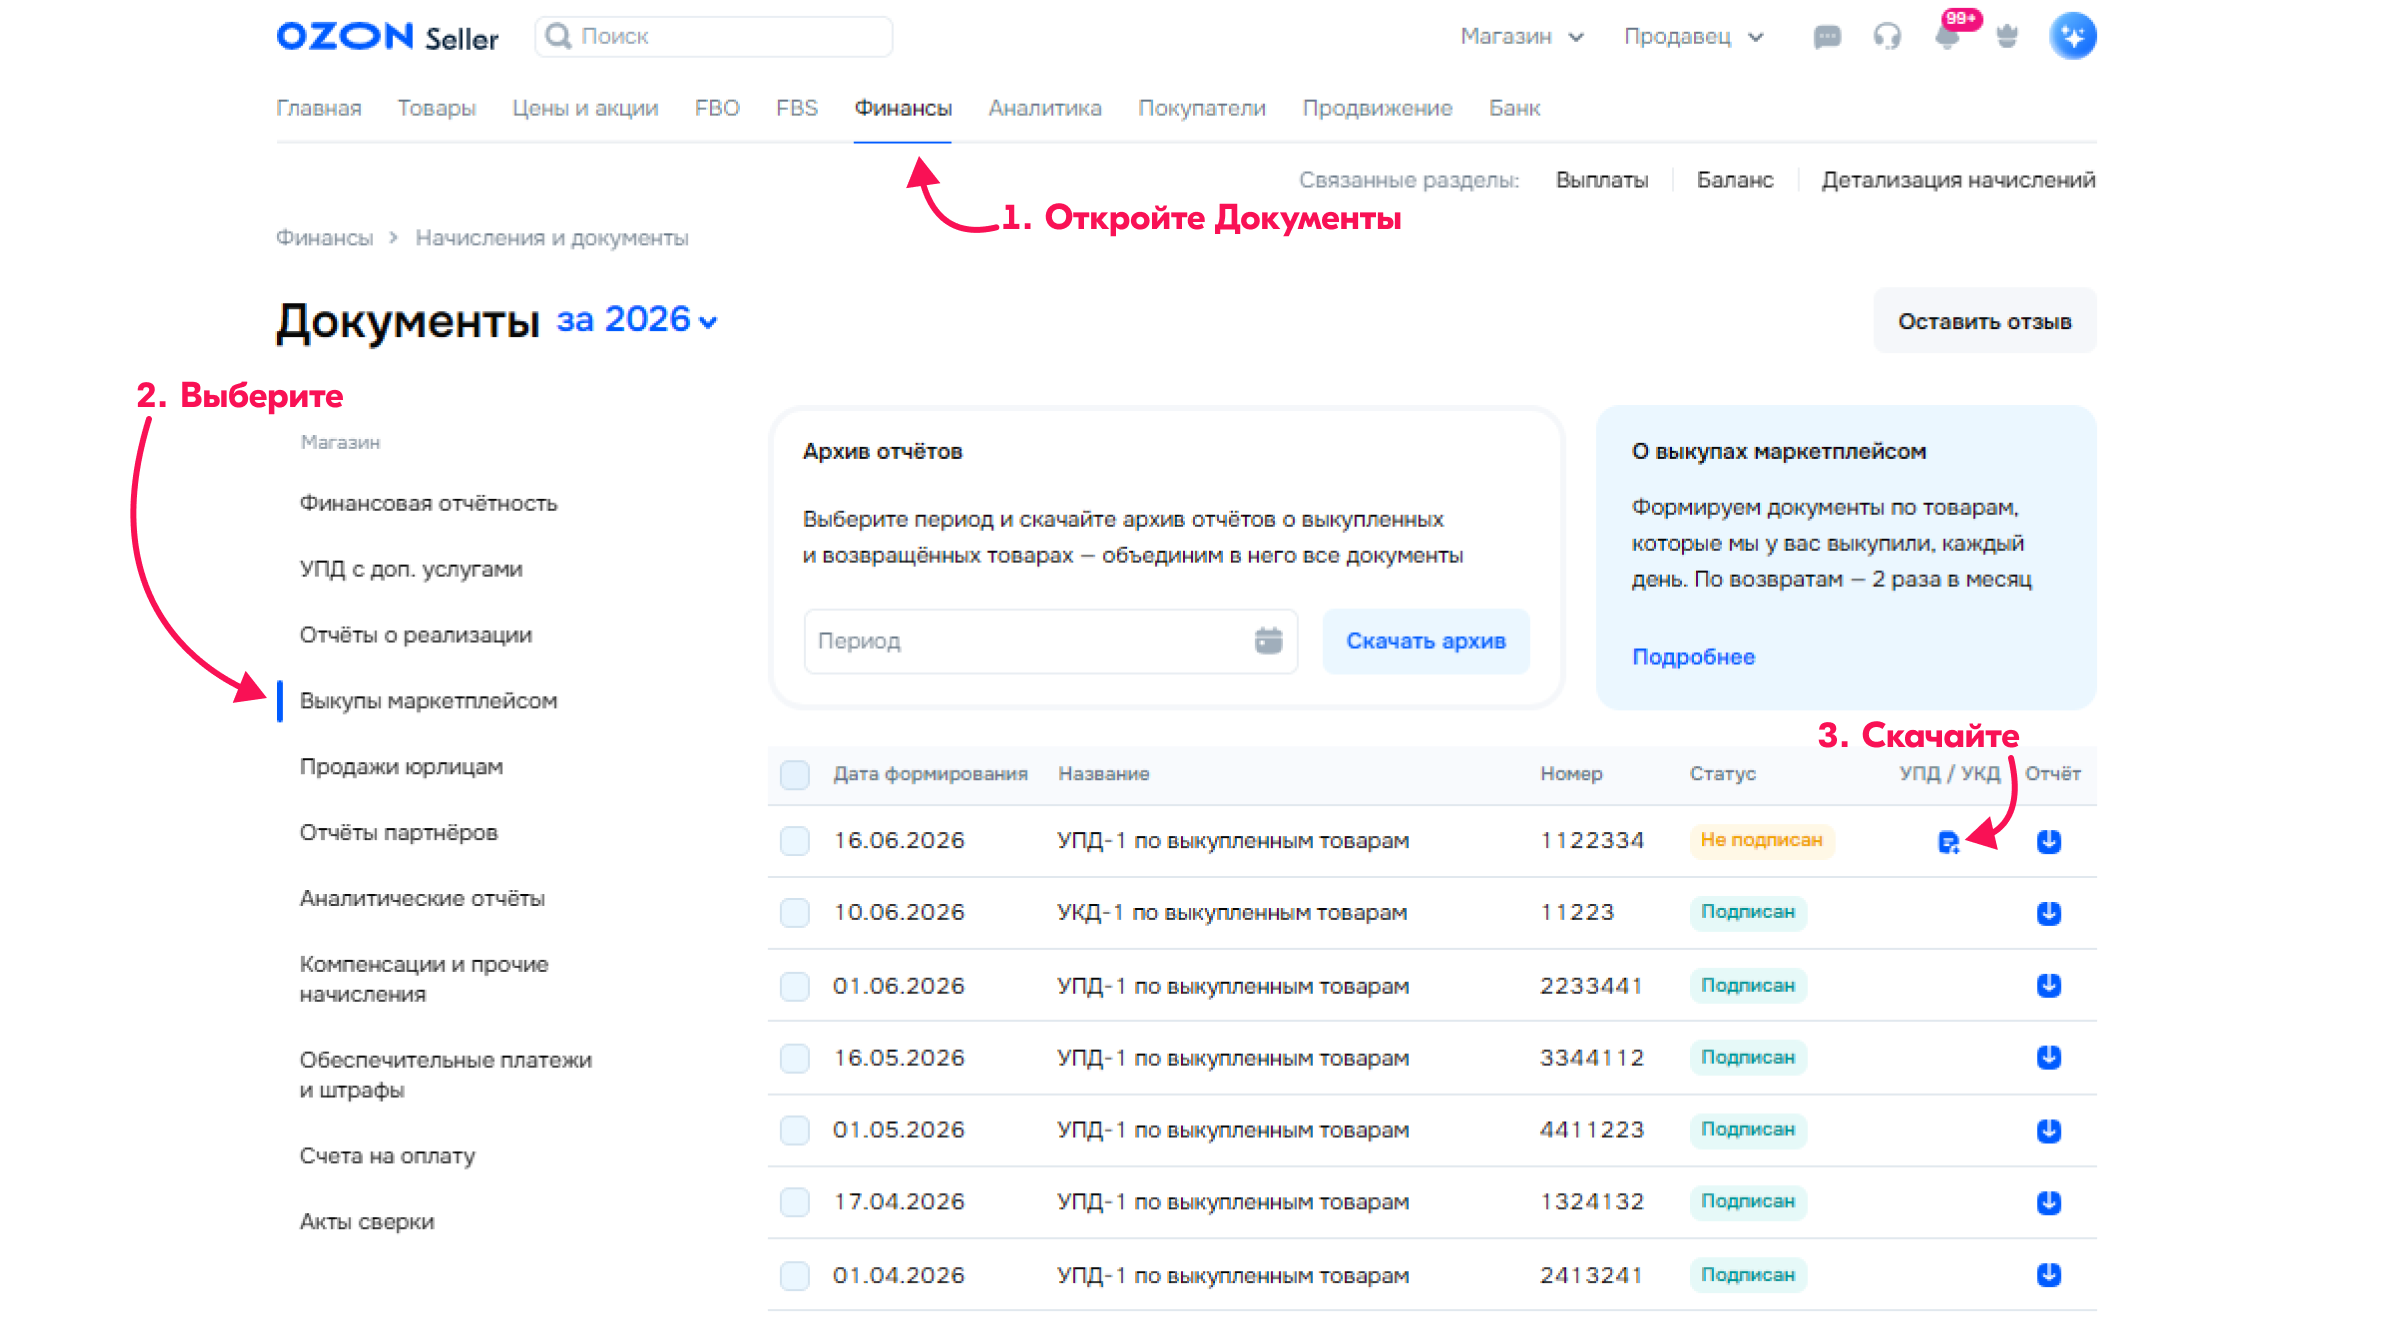The width and height of the screenshot is (2405, 1328).
Task: Download report for document number 2413241
Action: click(2048, 1274)
